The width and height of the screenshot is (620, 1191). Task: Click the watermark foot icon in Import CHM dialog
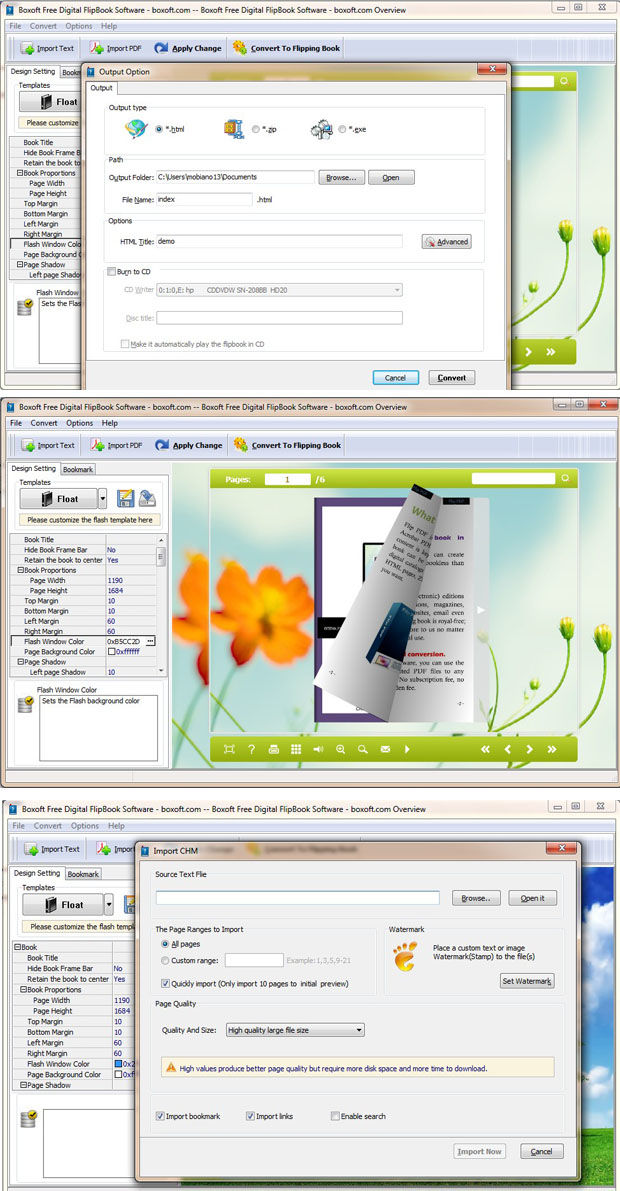[x=405, y=956]
